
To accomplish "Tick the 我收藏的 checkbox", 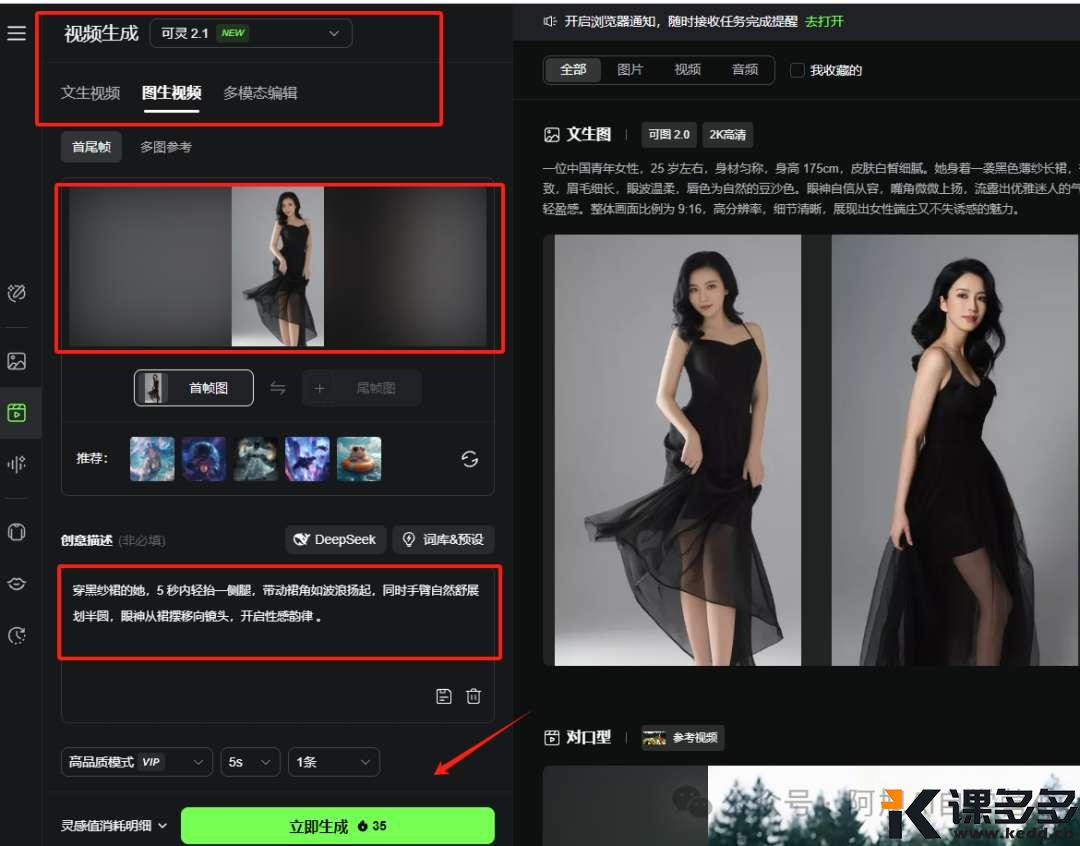I will click(x=797, y=70).
